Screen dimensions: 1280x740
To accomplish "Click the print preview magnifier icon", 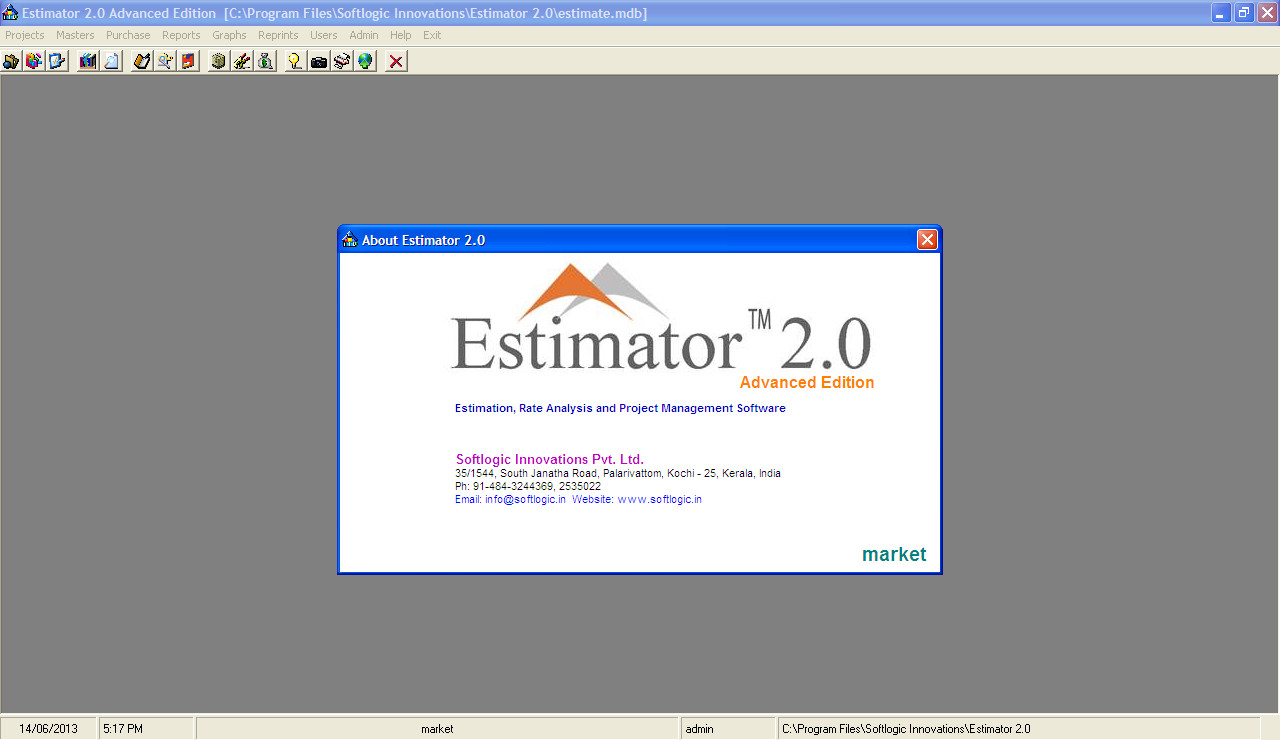I will point(110,61).
